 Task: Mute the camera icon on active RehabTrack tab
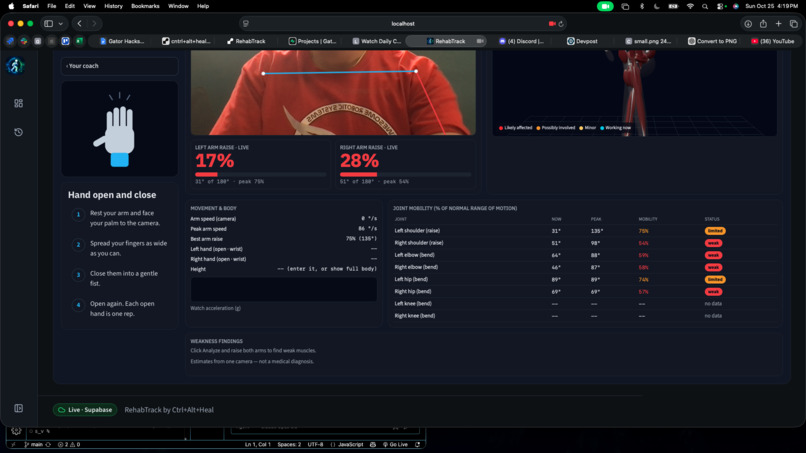(480, 41)
